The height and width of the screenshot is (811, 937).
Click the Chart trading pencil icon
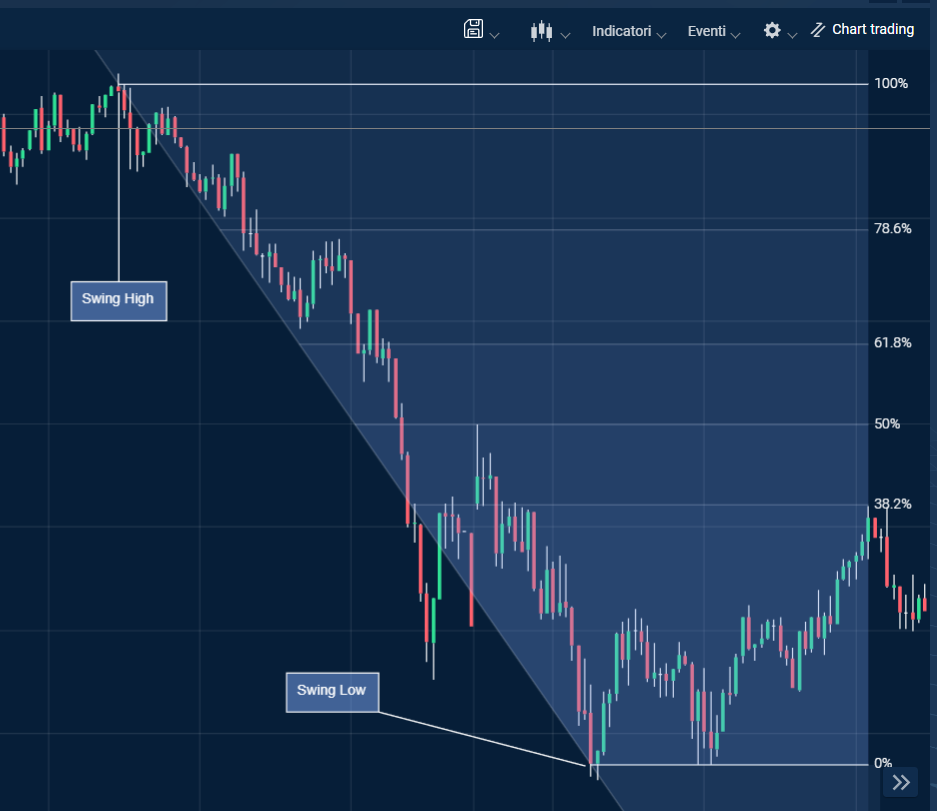point(817,30)
